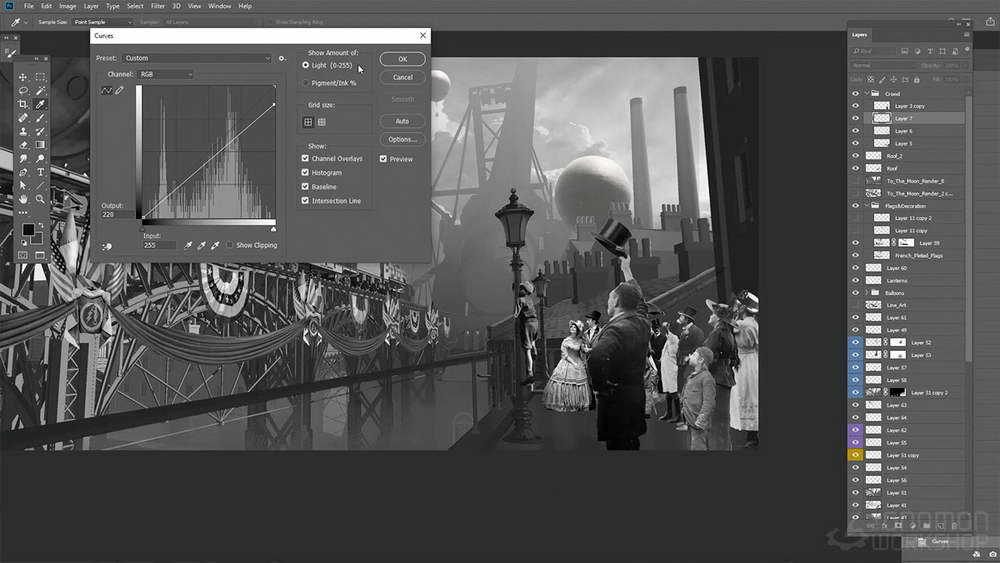The height and width of the screenshot is (563, 1000).
Task: Select the Path Selection tool
Action: (23, 186)
